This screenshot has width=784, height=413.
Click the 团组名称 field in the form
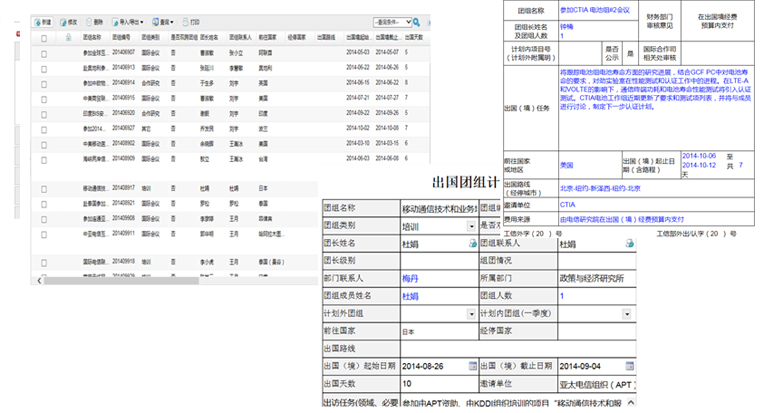439,208
